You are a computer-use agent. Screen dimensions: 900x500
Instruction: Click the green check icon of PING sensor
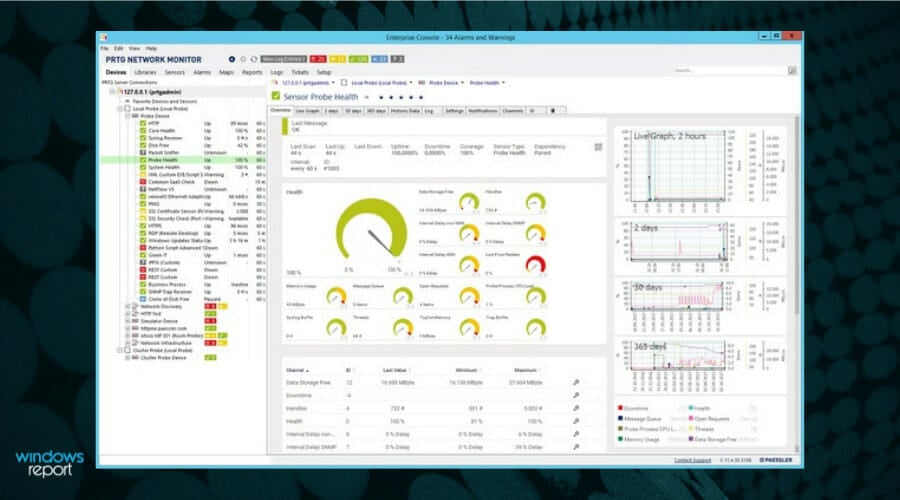(x=143, y=204)
